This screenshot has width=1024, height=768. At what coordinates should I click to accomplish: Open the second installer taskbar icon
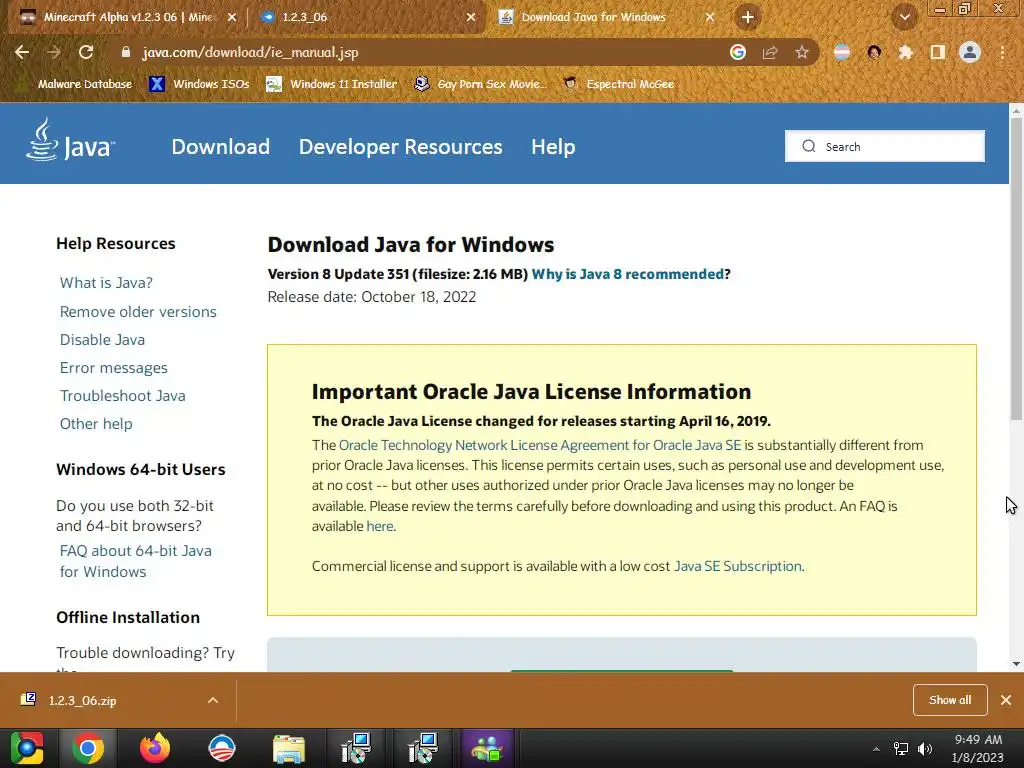[x=423, y=748]
